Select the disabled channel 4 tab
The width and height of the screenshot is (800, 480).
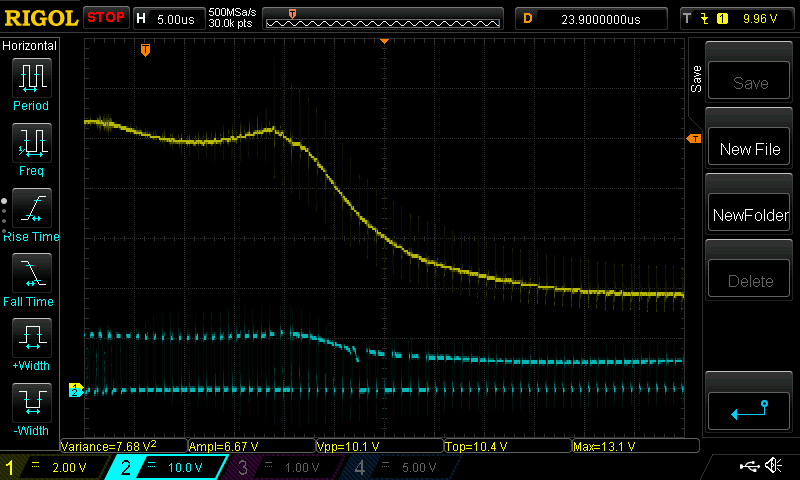point(401,467)
